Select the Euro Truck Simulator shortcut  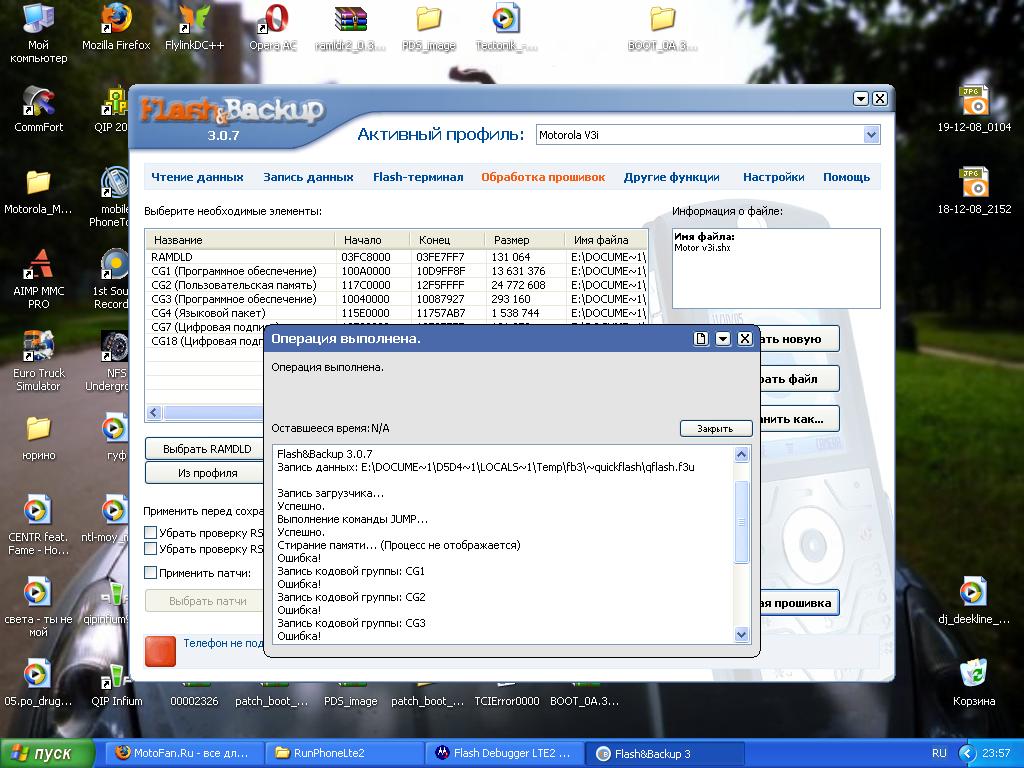[39, 361]
